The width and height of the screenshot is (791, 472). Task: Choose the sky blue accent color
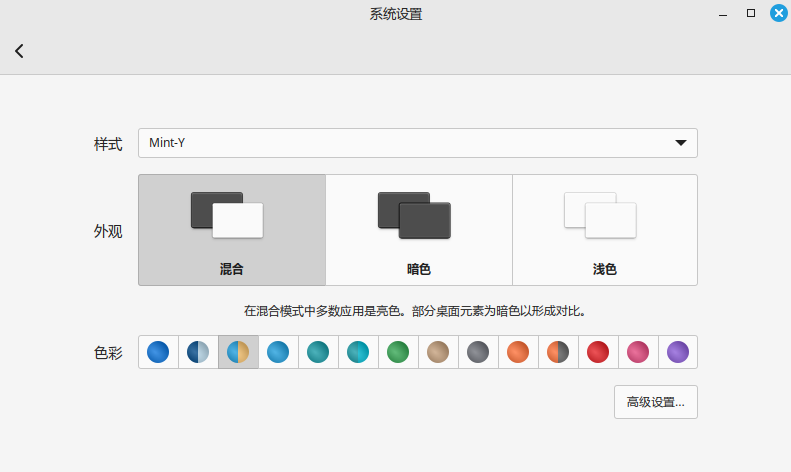coord(278,352)
